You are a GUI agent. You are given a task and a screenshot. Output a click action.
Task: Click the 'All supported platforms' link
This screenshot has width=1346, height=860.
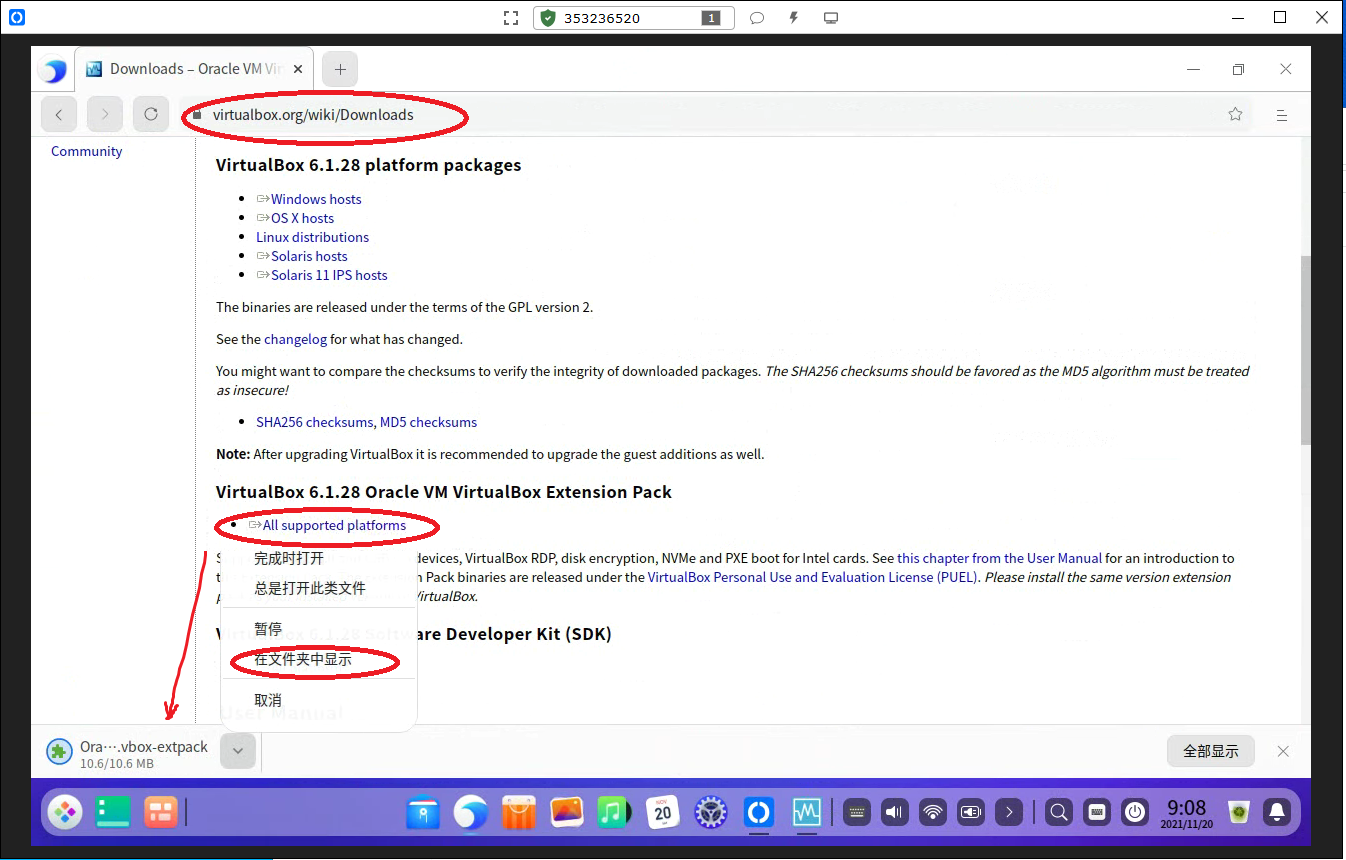coord(334,525)
